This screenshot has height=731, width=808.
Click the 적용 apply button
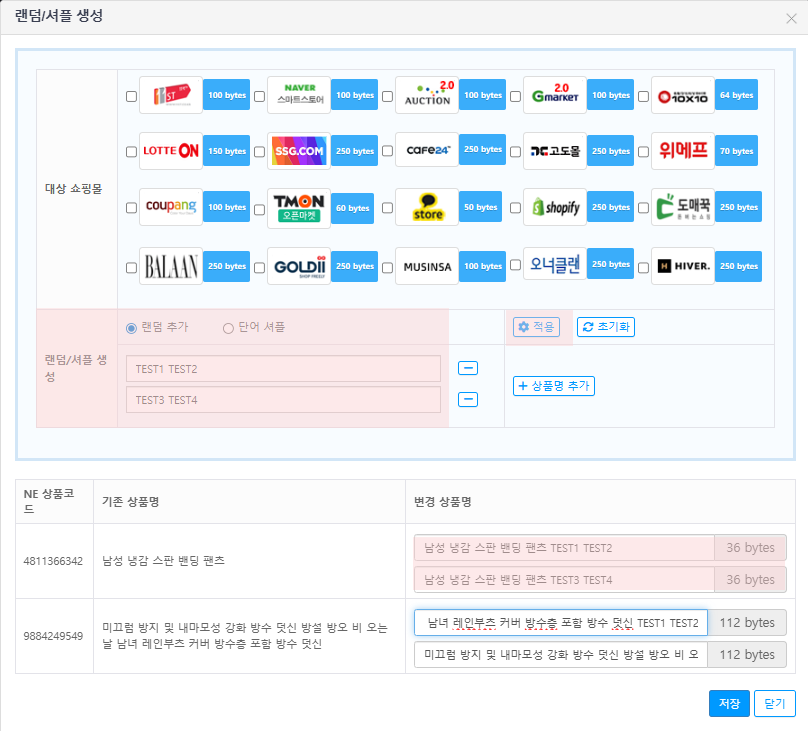pyautogui.click(x=536, y=327)
